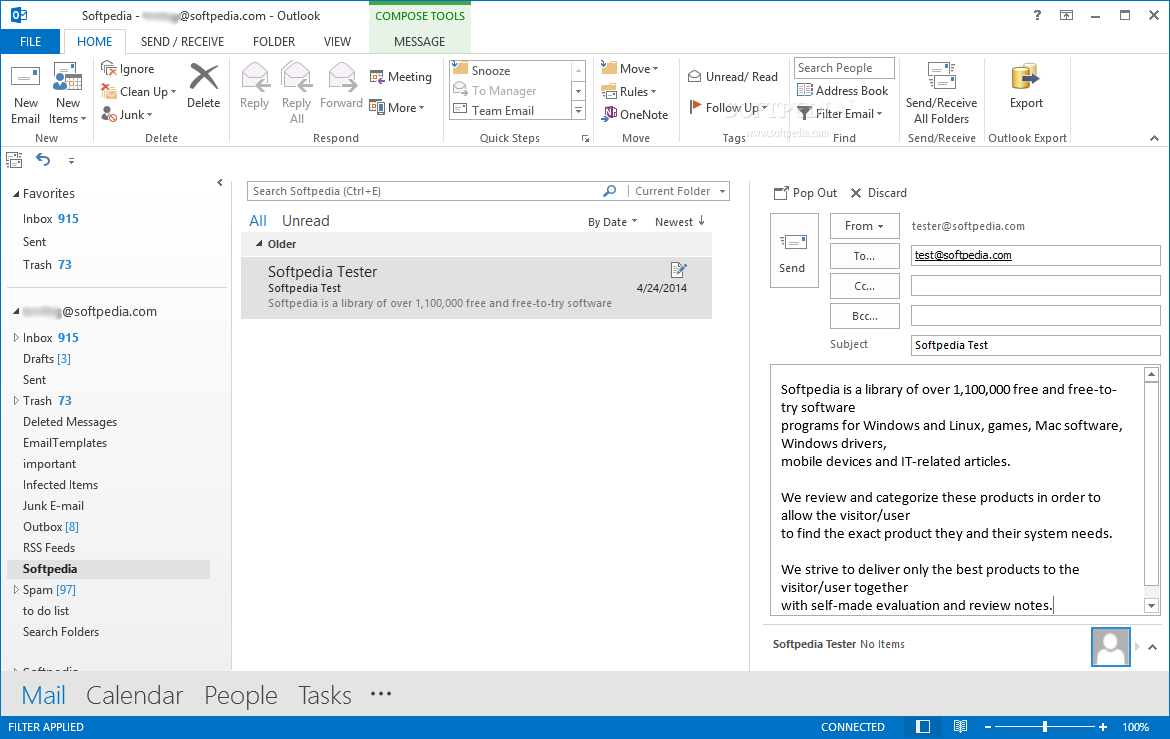Collapse the Favorites section

[x=16, y=194]
